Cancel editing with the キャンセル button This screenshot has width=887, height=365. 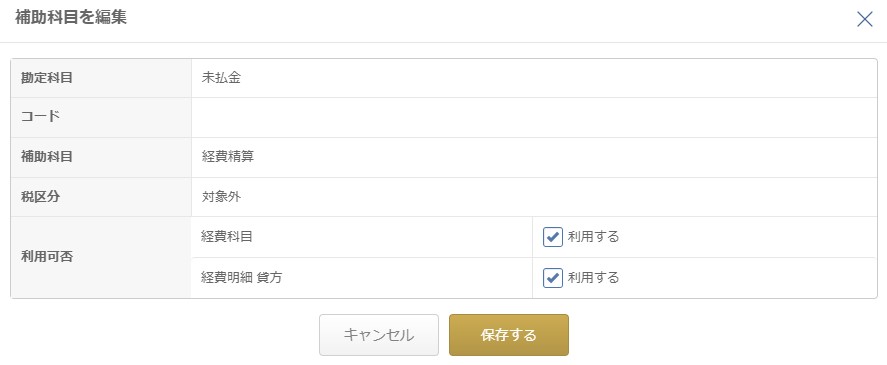pos(378,335)
